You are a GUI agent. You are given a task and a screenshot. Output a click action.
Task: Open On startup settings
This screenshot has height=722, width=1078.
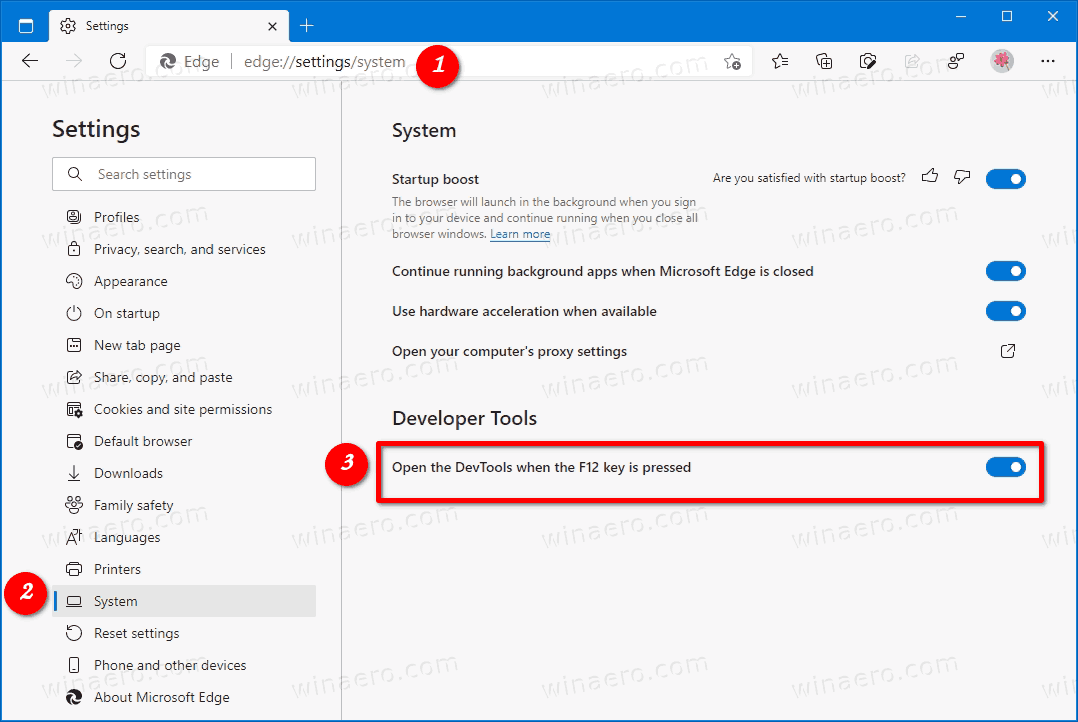[184, 313]
